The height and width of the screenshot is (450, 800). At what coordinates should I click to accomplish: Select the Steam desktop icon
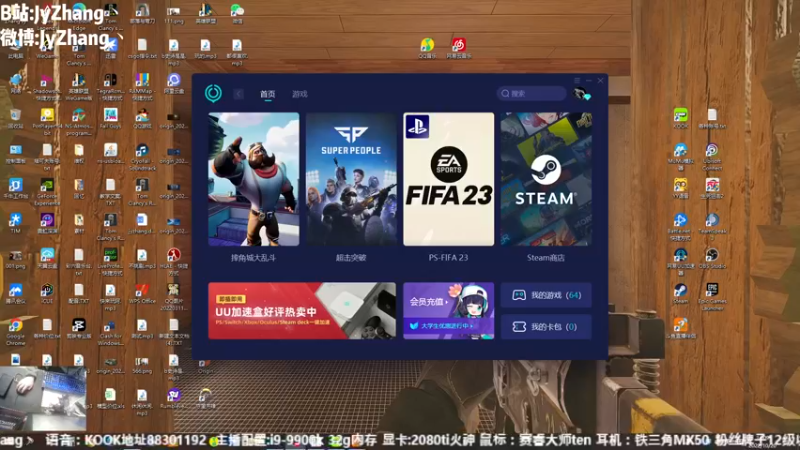pos(681,294)
